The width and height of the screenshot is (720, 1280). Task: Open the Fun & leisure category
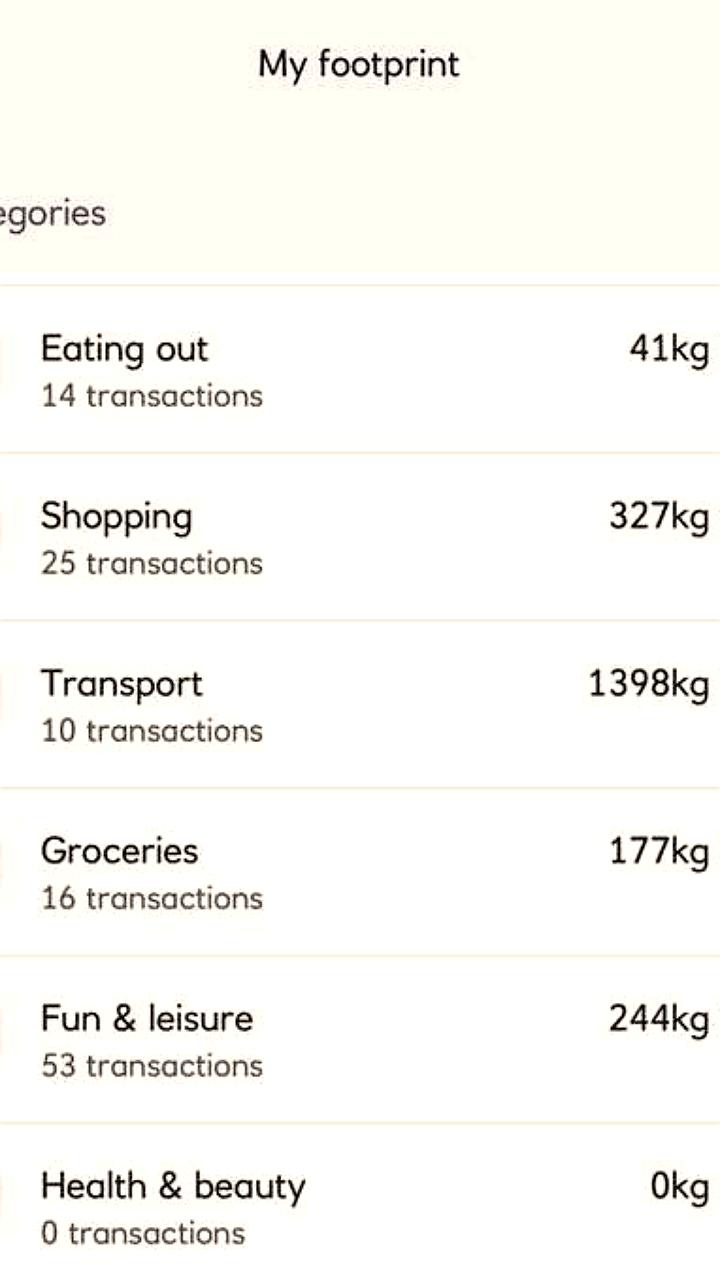147,1019
